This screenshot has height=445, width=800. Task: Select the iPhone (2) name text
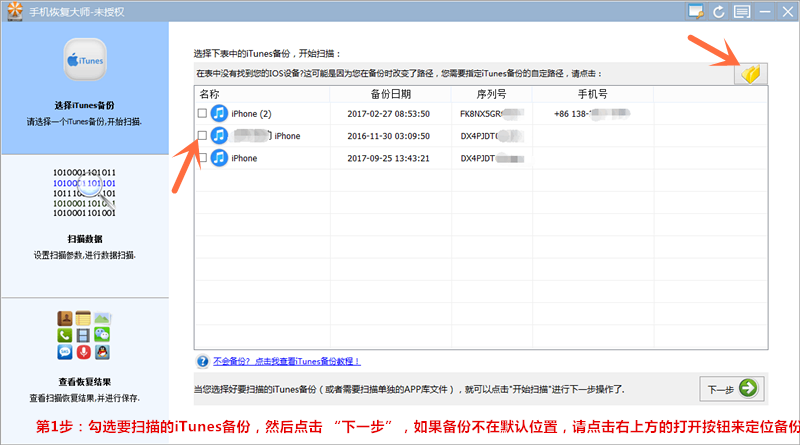click(251, 114)
